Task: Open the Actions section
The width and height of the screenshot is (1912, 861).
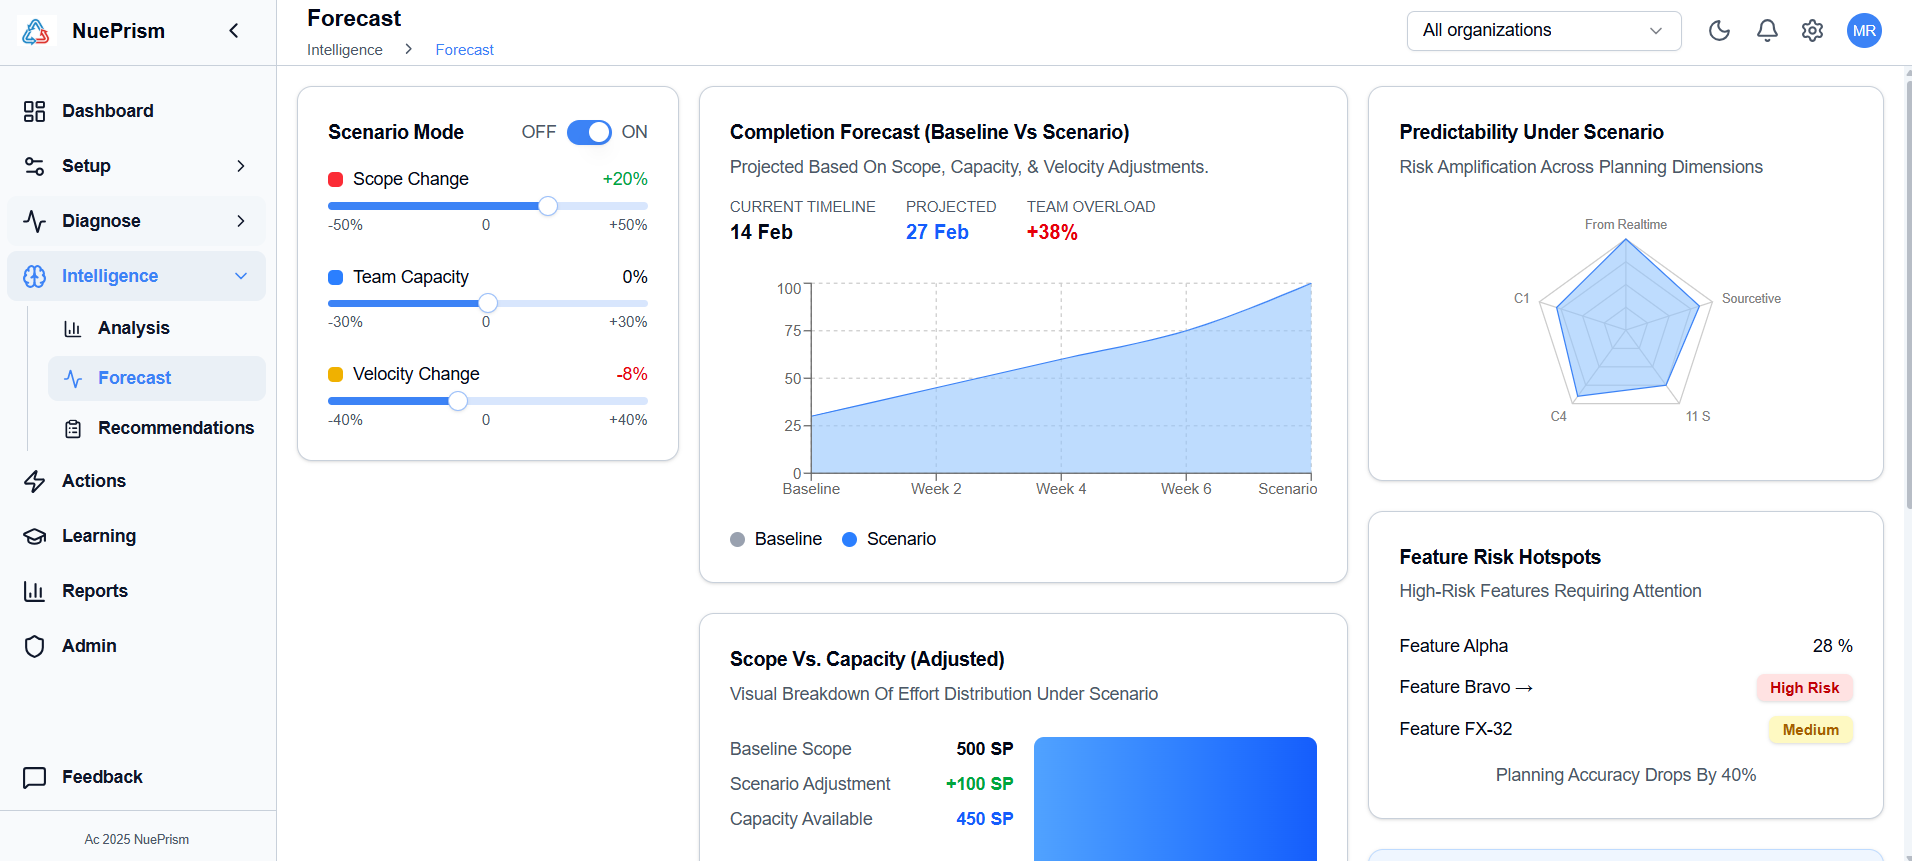Action: pos(137,481)
